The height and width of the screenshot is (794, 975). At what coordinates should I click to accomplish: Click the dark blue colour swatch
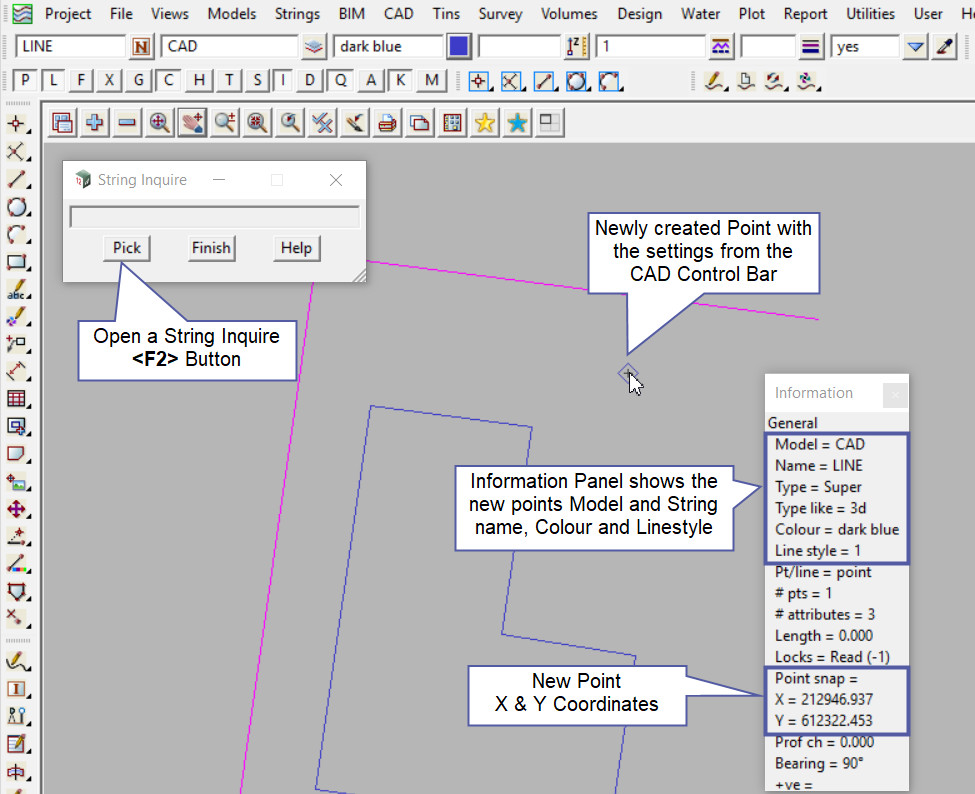click(x=459, y=47)
